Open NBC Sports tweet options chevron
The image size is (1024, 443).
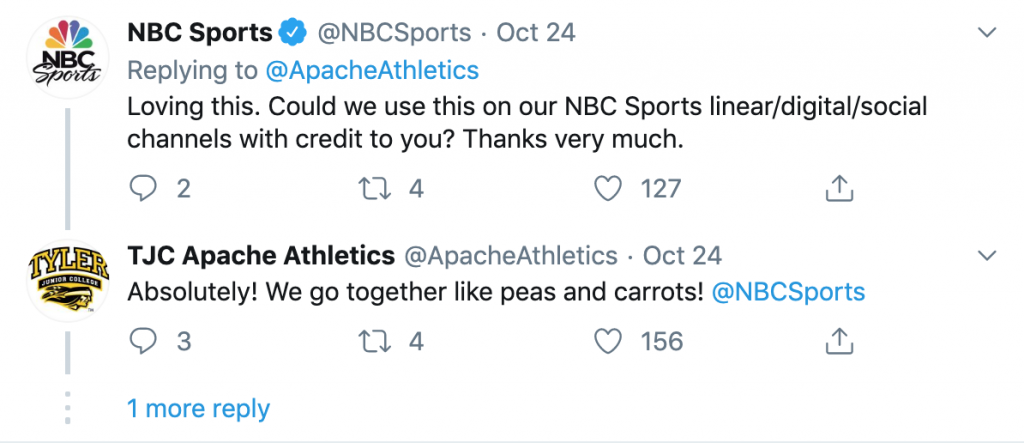click(x=986, y=32)
